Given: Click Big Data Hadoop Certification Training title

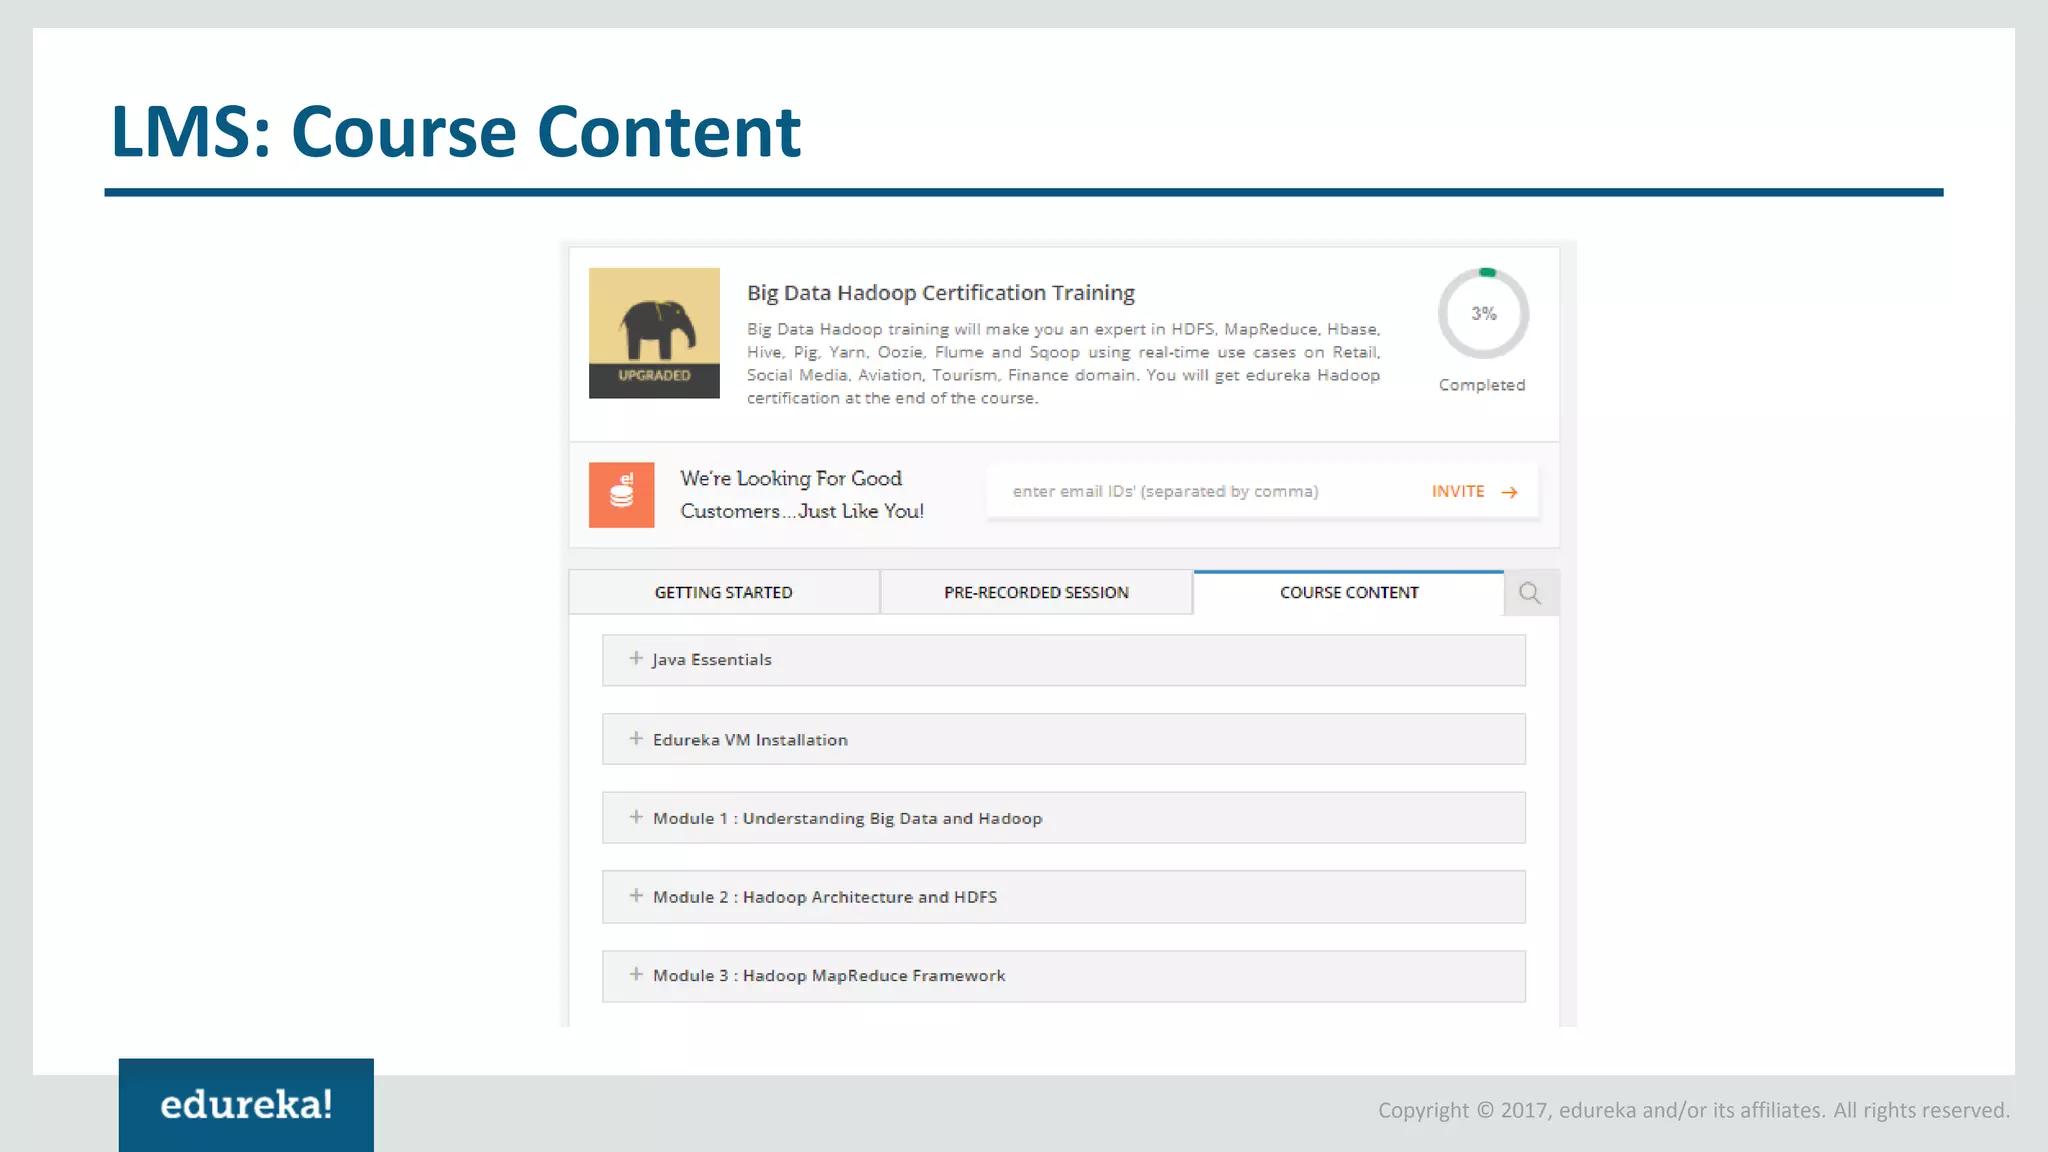Looking at the screenshot, I should [x=940, y=293].
